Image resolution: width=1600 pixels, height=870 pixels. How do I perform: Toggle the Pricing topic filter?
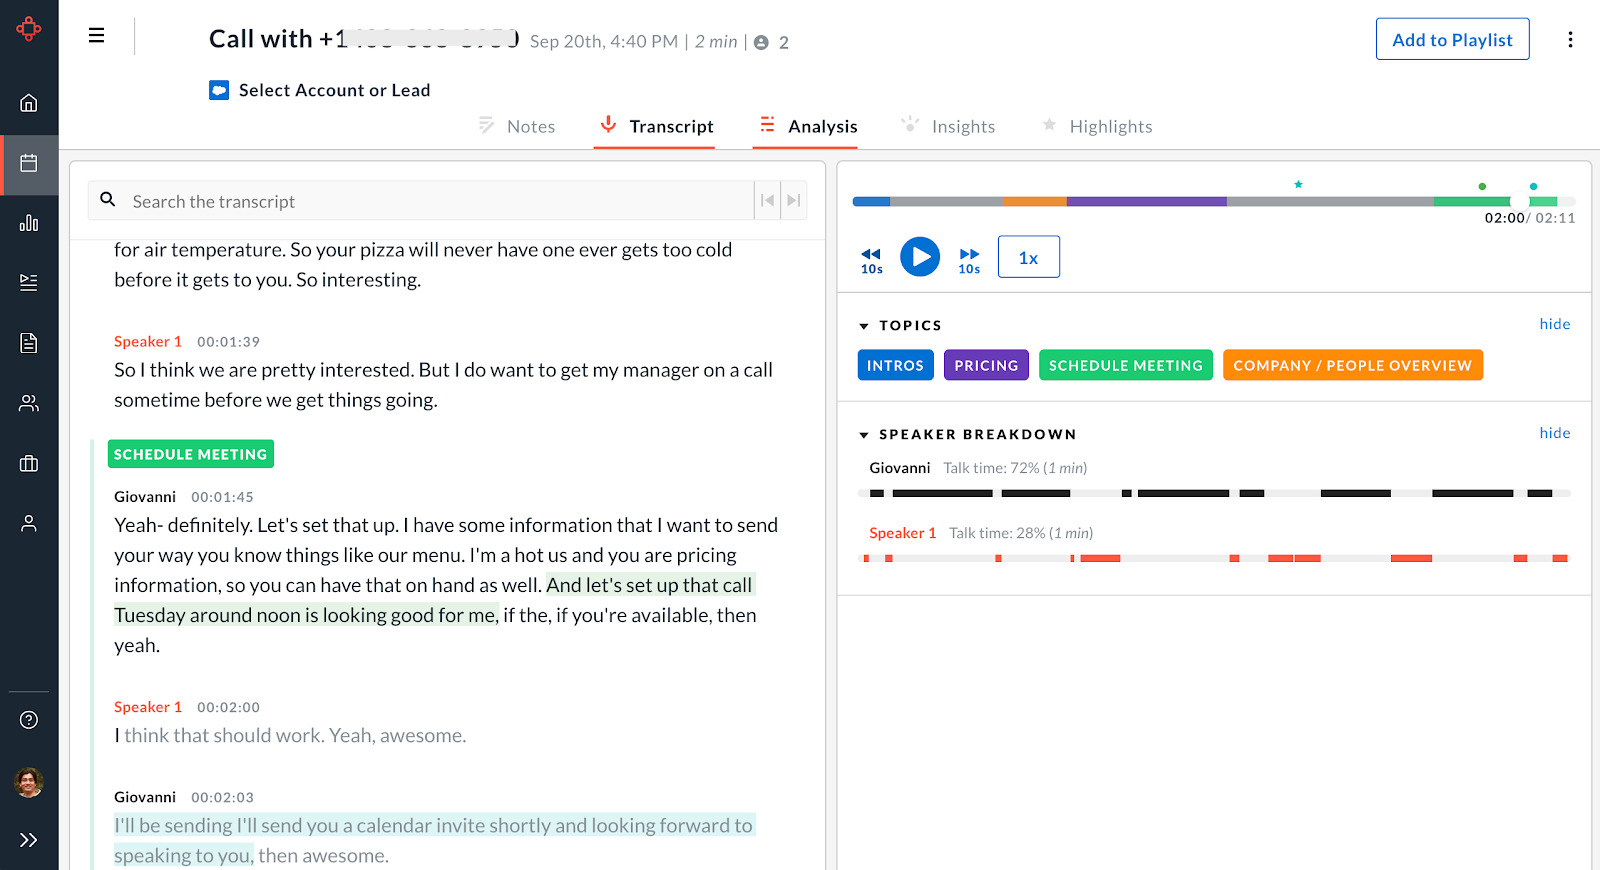(x=985, y=365)
